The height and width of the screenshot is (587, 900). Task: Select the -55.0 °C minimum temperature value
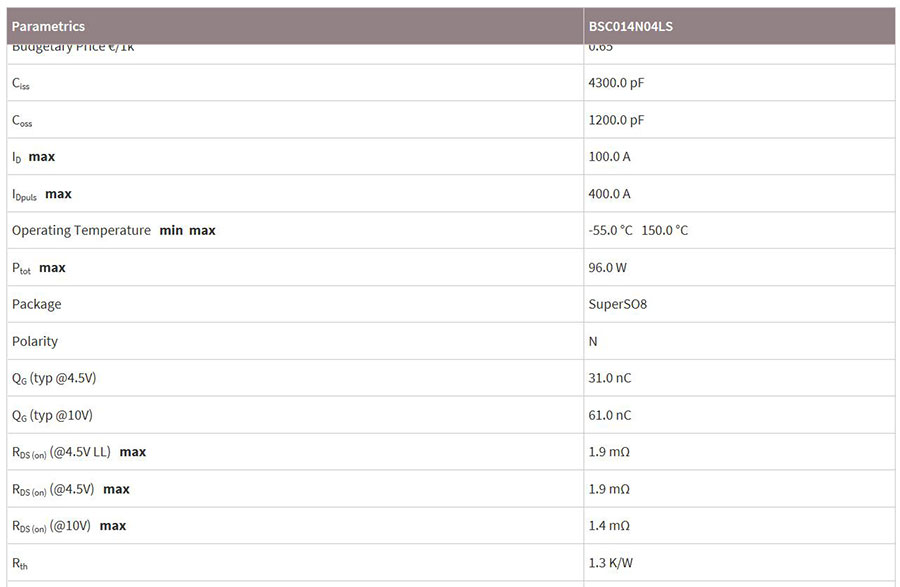click(610, 230)
